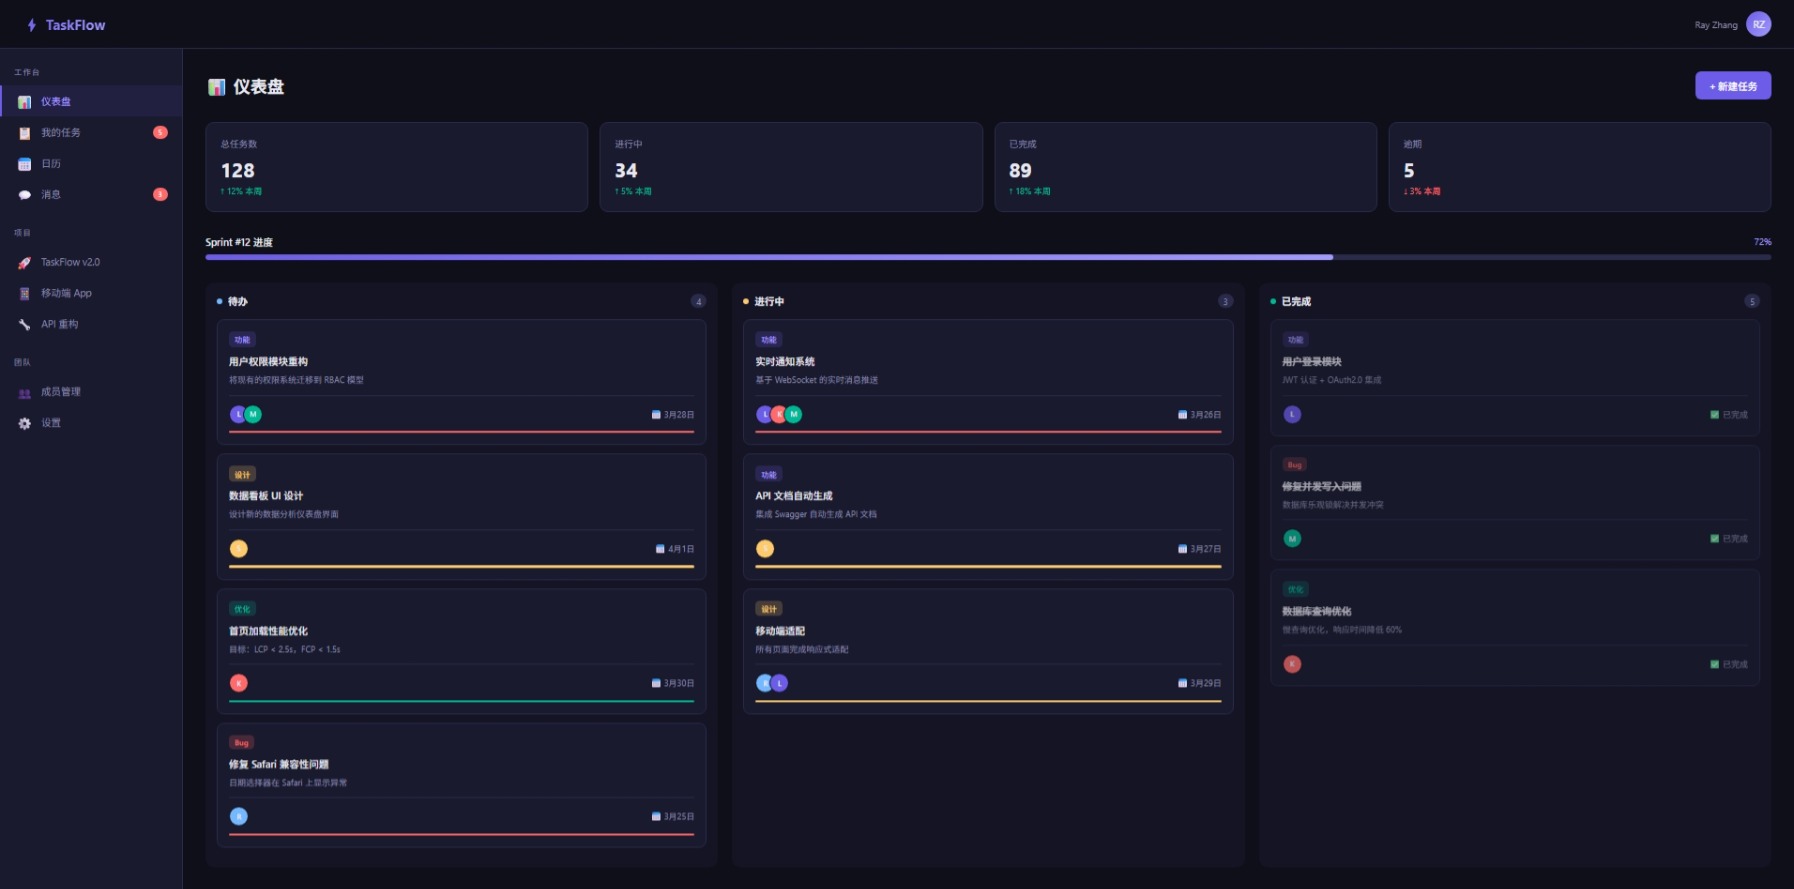Image resolution: width=1794 pixels, height=889 pixels.
Task: Click the Sprint #12 progress bar
Action: 987,257
